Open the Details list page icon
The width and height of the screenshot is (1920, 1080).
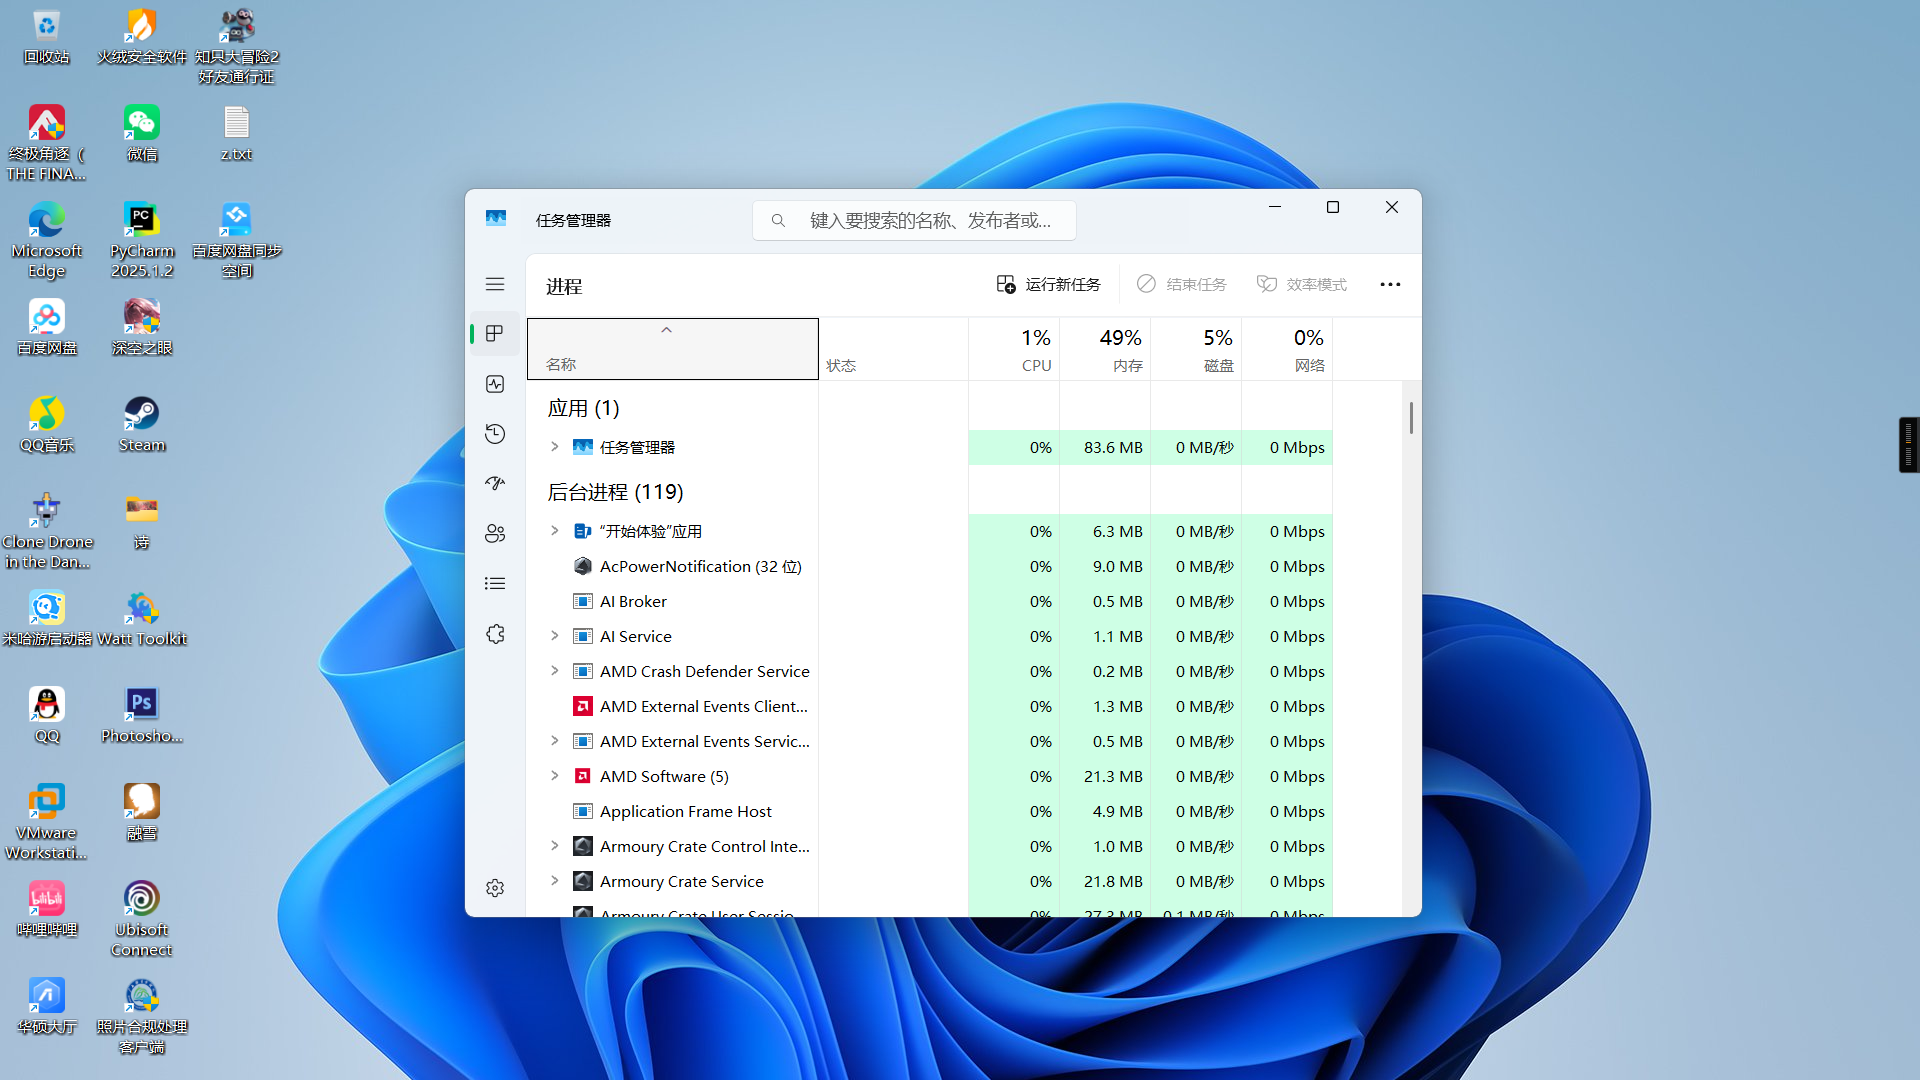pos(495,584)
